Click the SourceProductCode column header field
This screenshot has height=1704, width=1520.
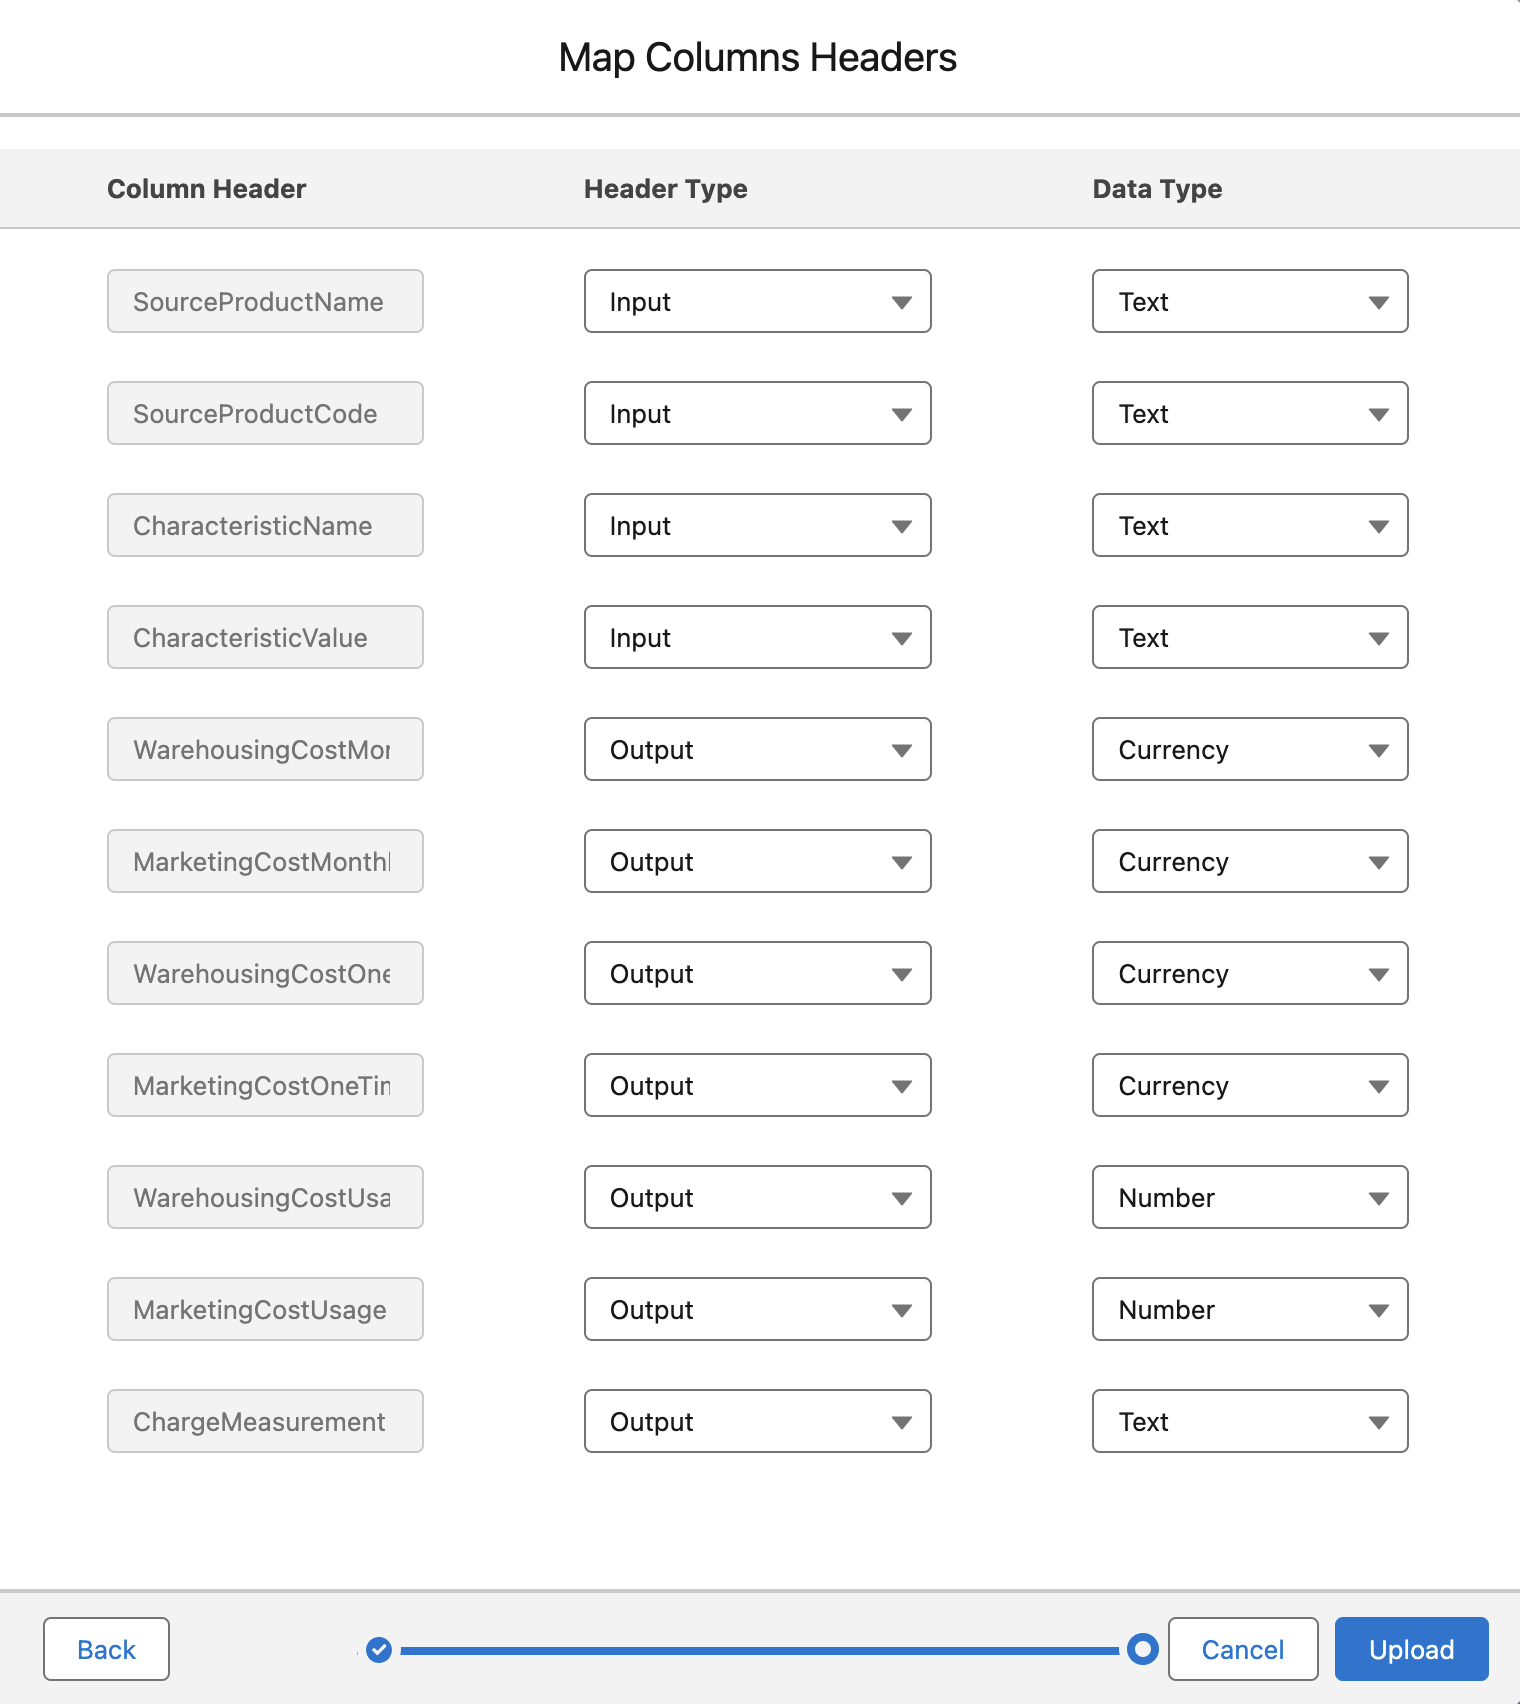(265, 413)
